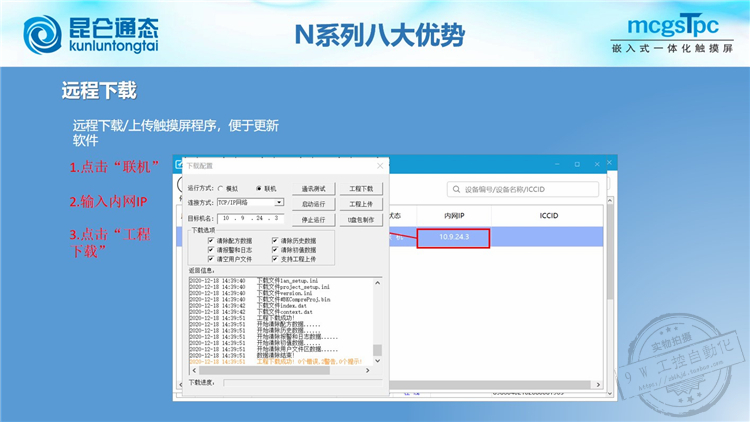
Task: Click the 下载进度 progress bar
Action: (300, 383)
